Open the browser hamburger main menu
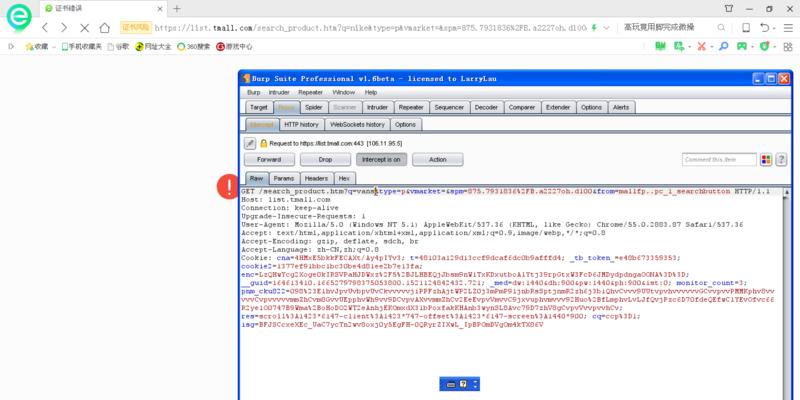 tap(788, 28)
